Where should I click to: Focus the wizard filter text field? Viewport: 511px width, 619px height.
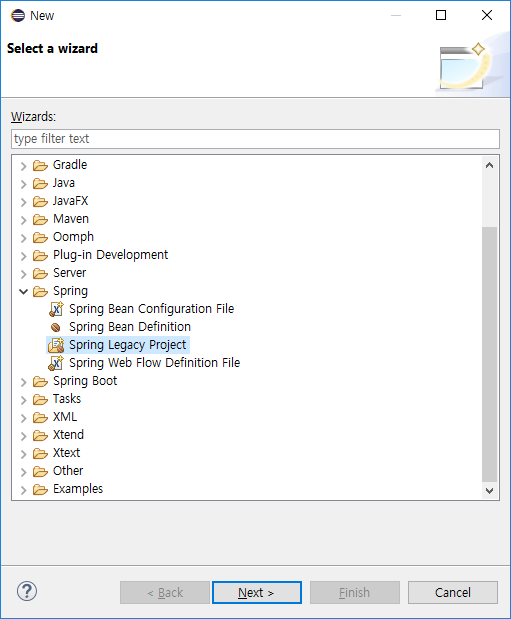255,139
